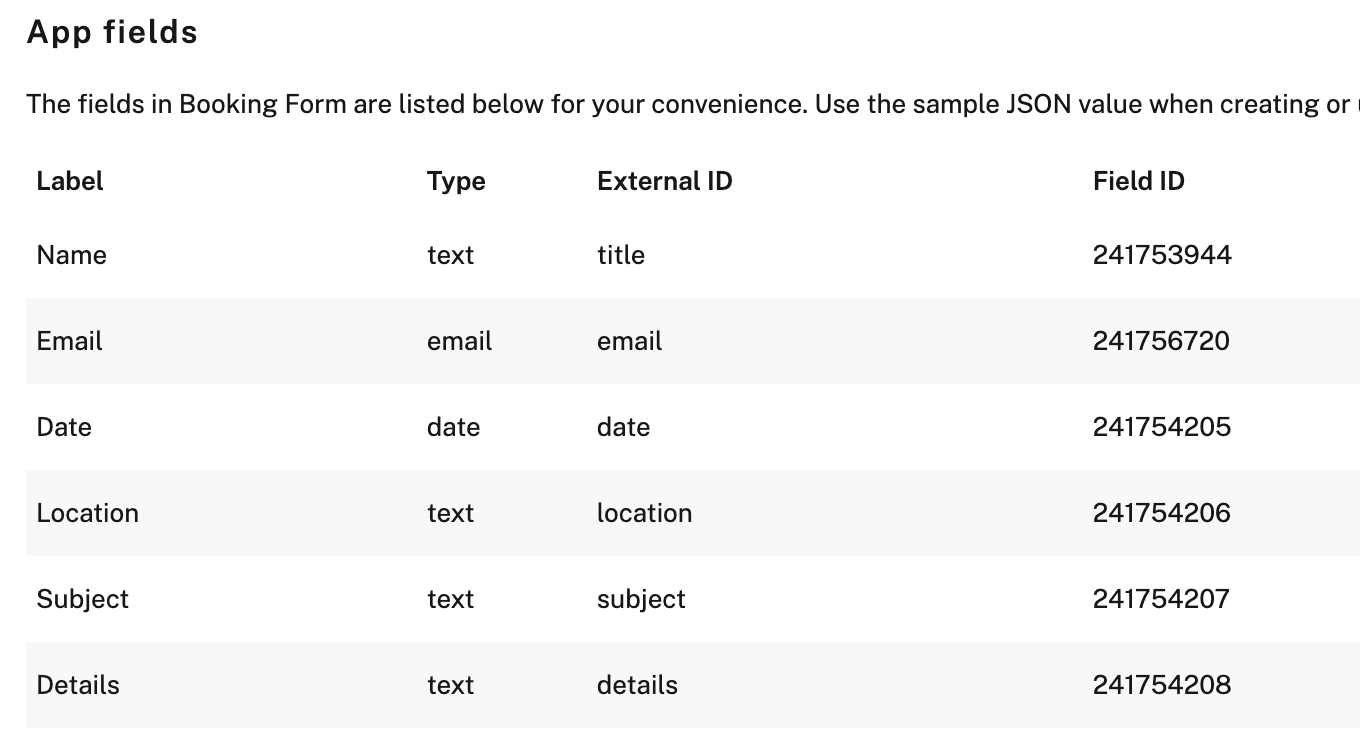This screenshot has height=734, width=1360.
Task: Click the Email label cell
Action: pos(70,341)
